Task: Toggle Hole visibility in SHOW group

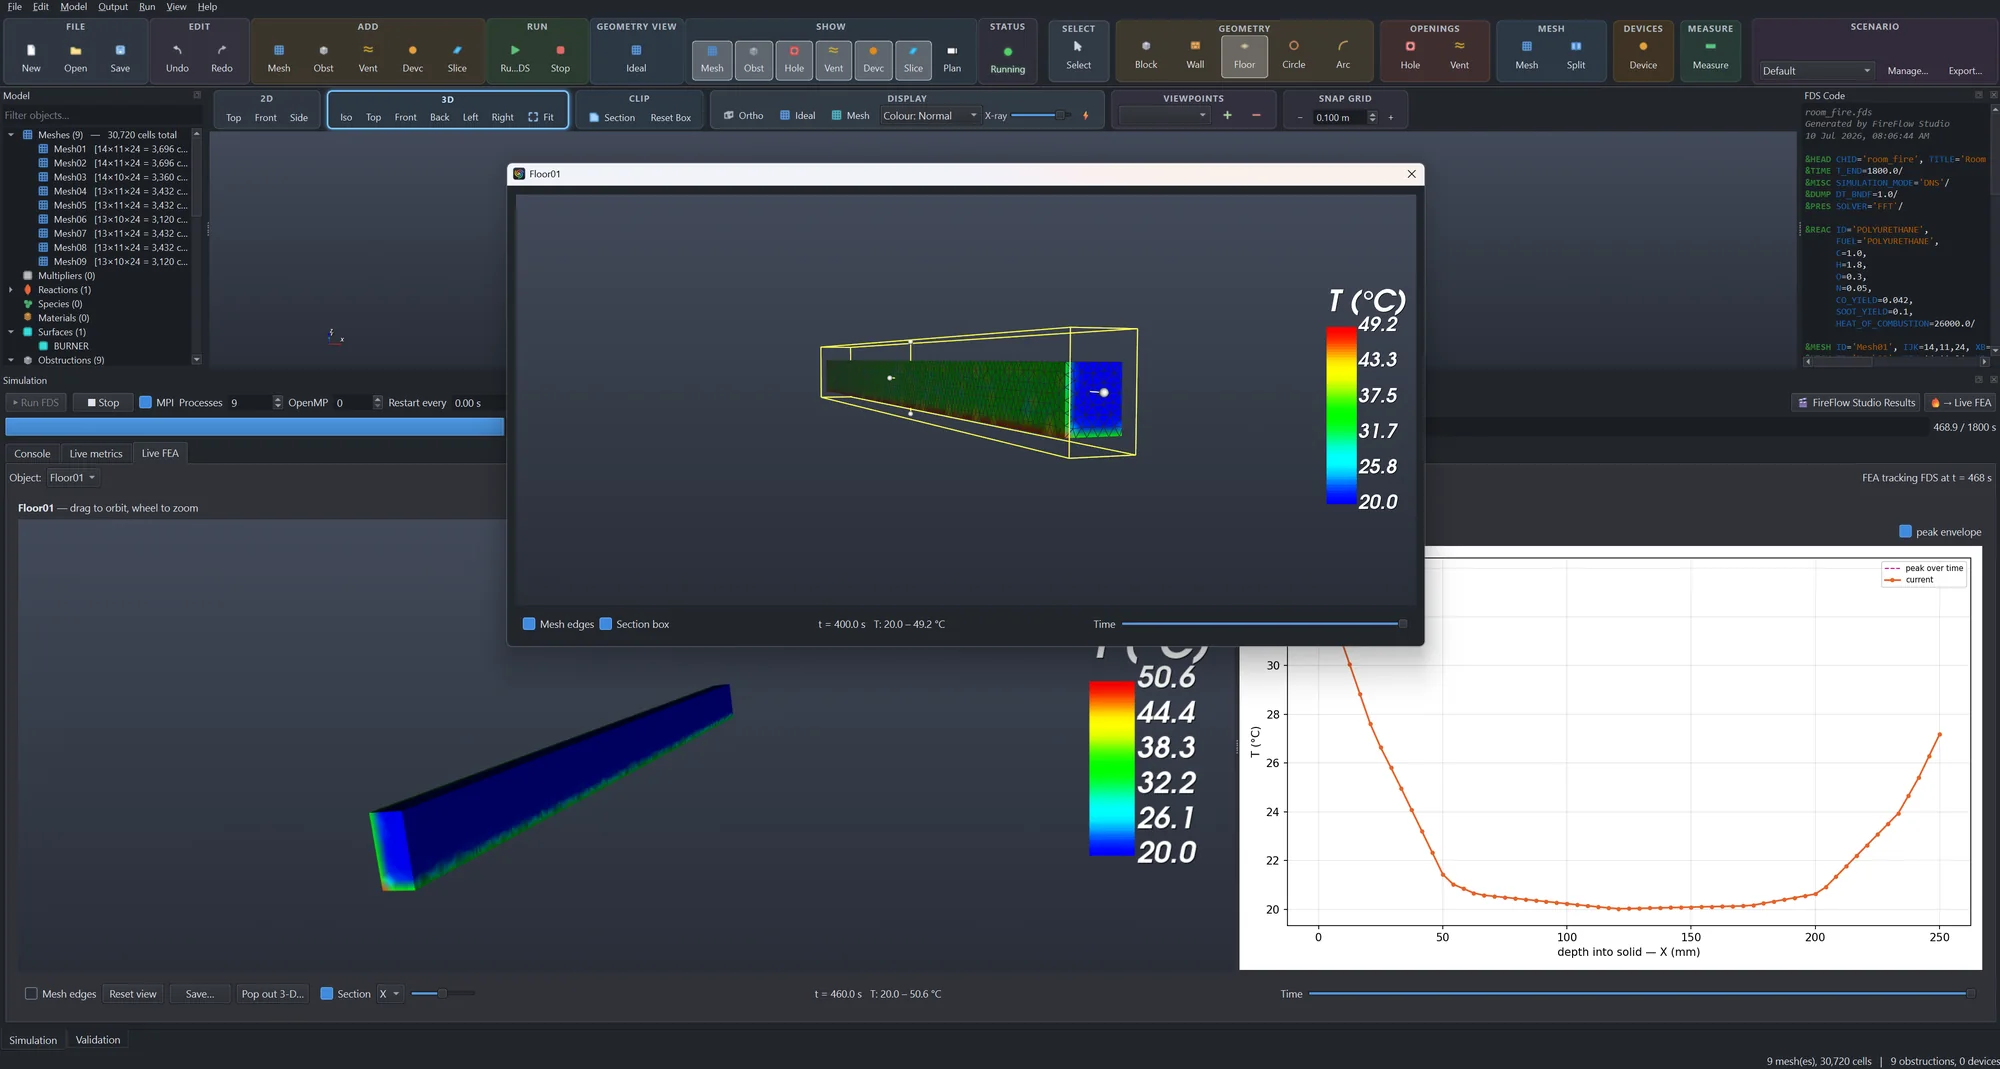Action: 794,59
